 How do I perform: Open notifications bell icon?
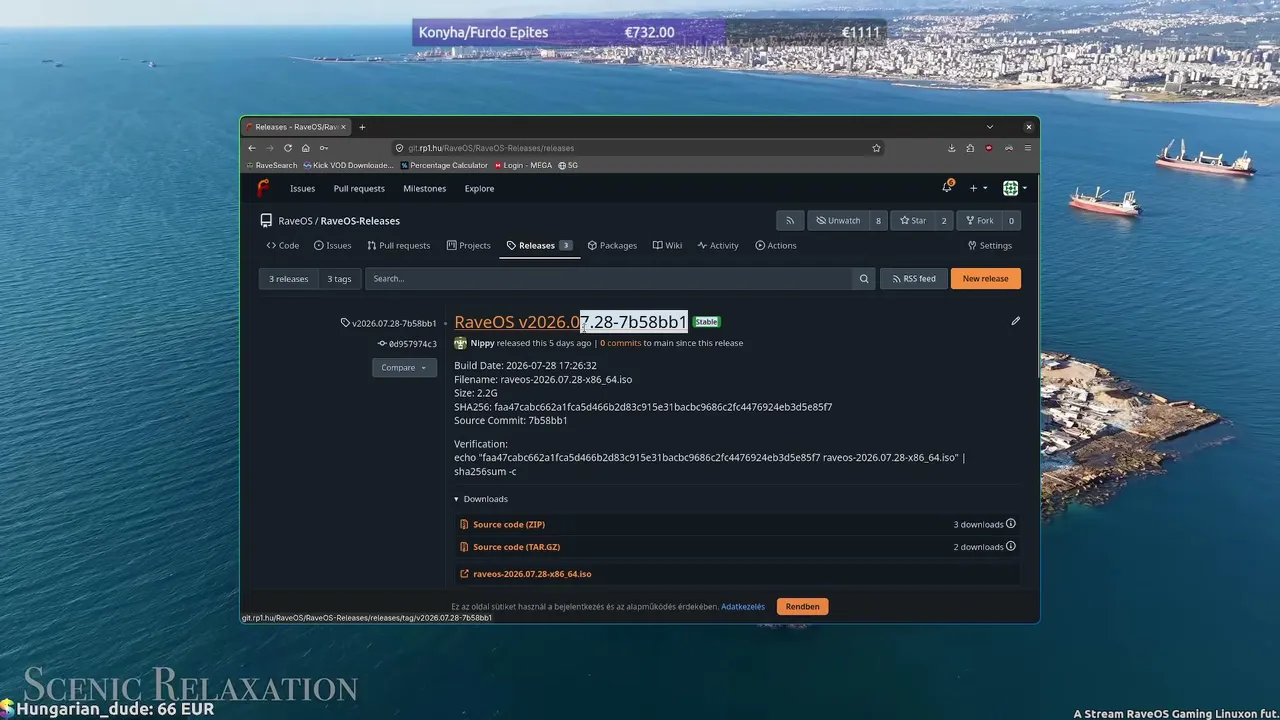(947, 188)
